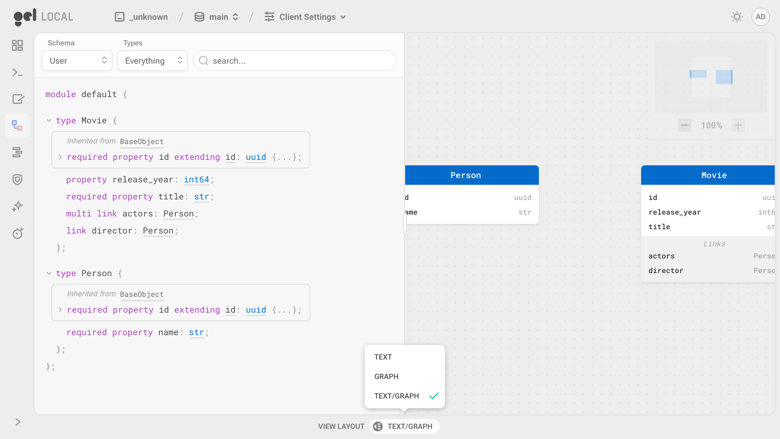Open the dashboard icon in the sidebar
This screenshot has width=780, height=439.
click(17, 46)
